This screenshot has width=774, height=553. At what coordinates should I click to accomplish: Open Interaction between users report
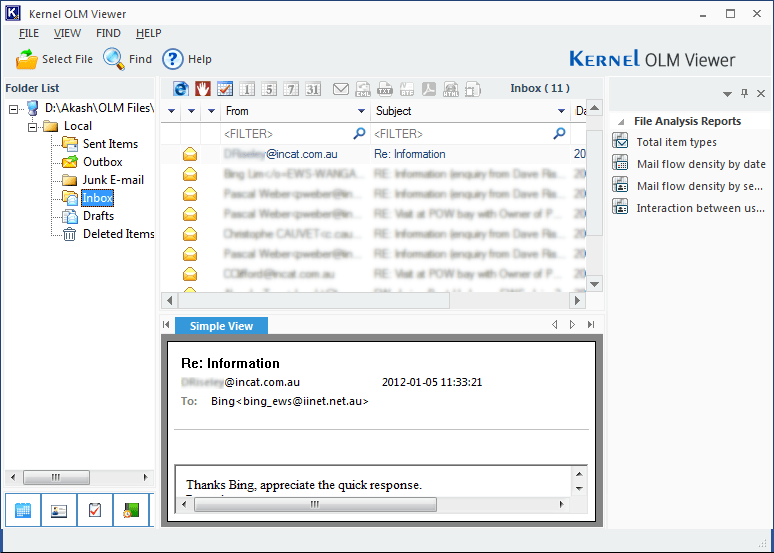tap(700, 208)
